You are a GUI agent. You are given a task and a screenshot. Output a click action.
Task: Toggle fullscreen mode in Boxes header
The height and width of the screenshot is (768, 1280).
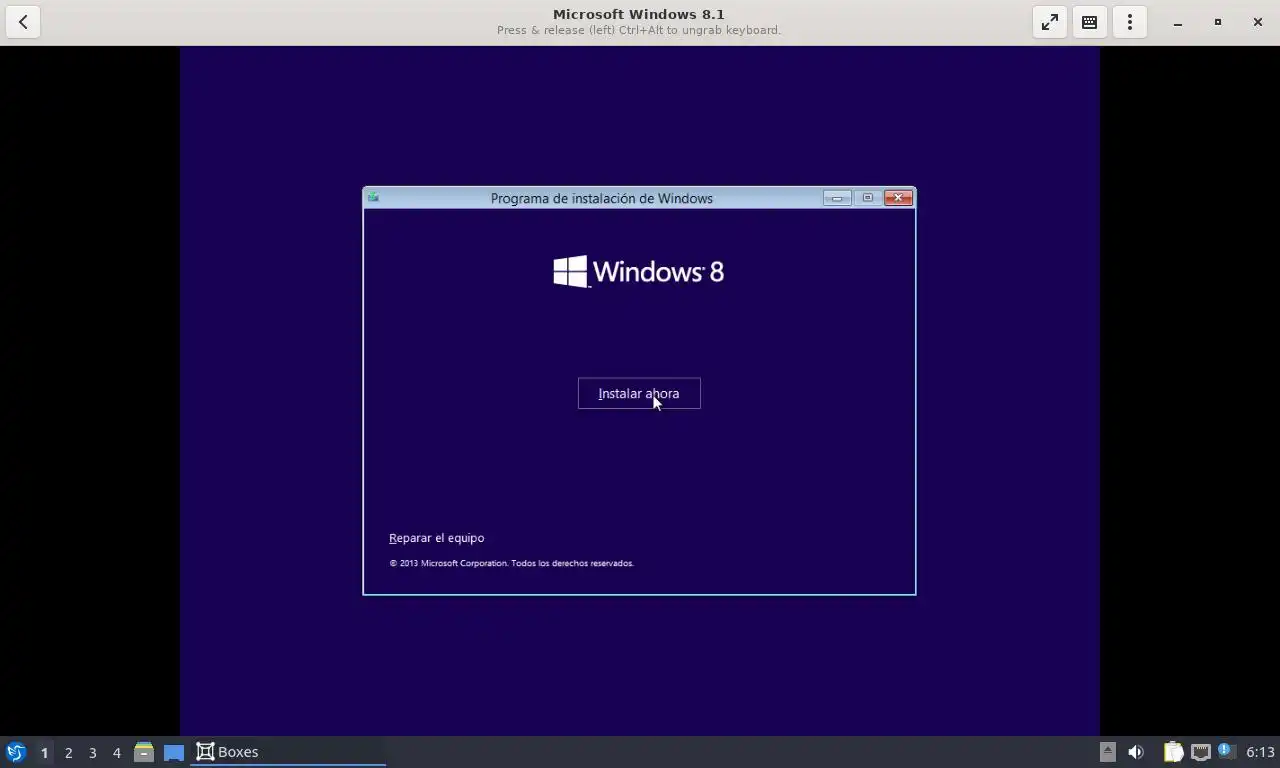(x=1050, y=22)
